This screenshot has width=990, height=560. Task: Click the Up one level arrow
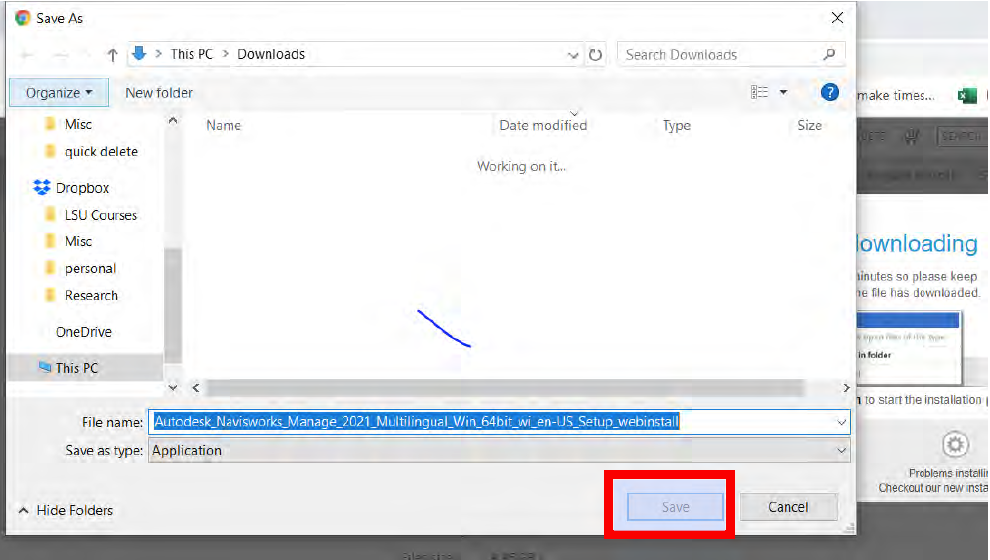112,55
